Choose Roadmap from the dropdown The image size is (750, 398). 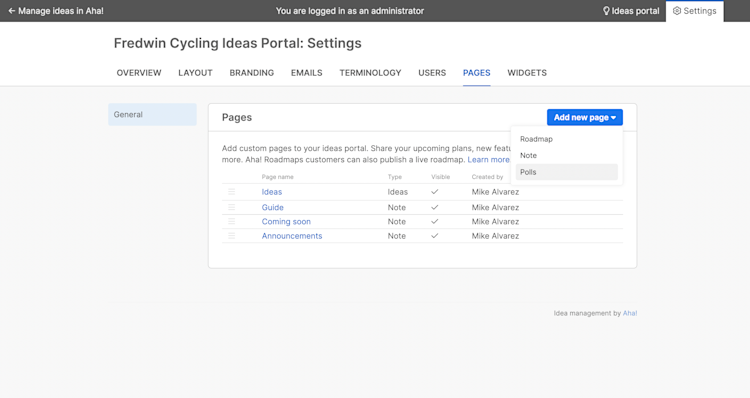567,139
